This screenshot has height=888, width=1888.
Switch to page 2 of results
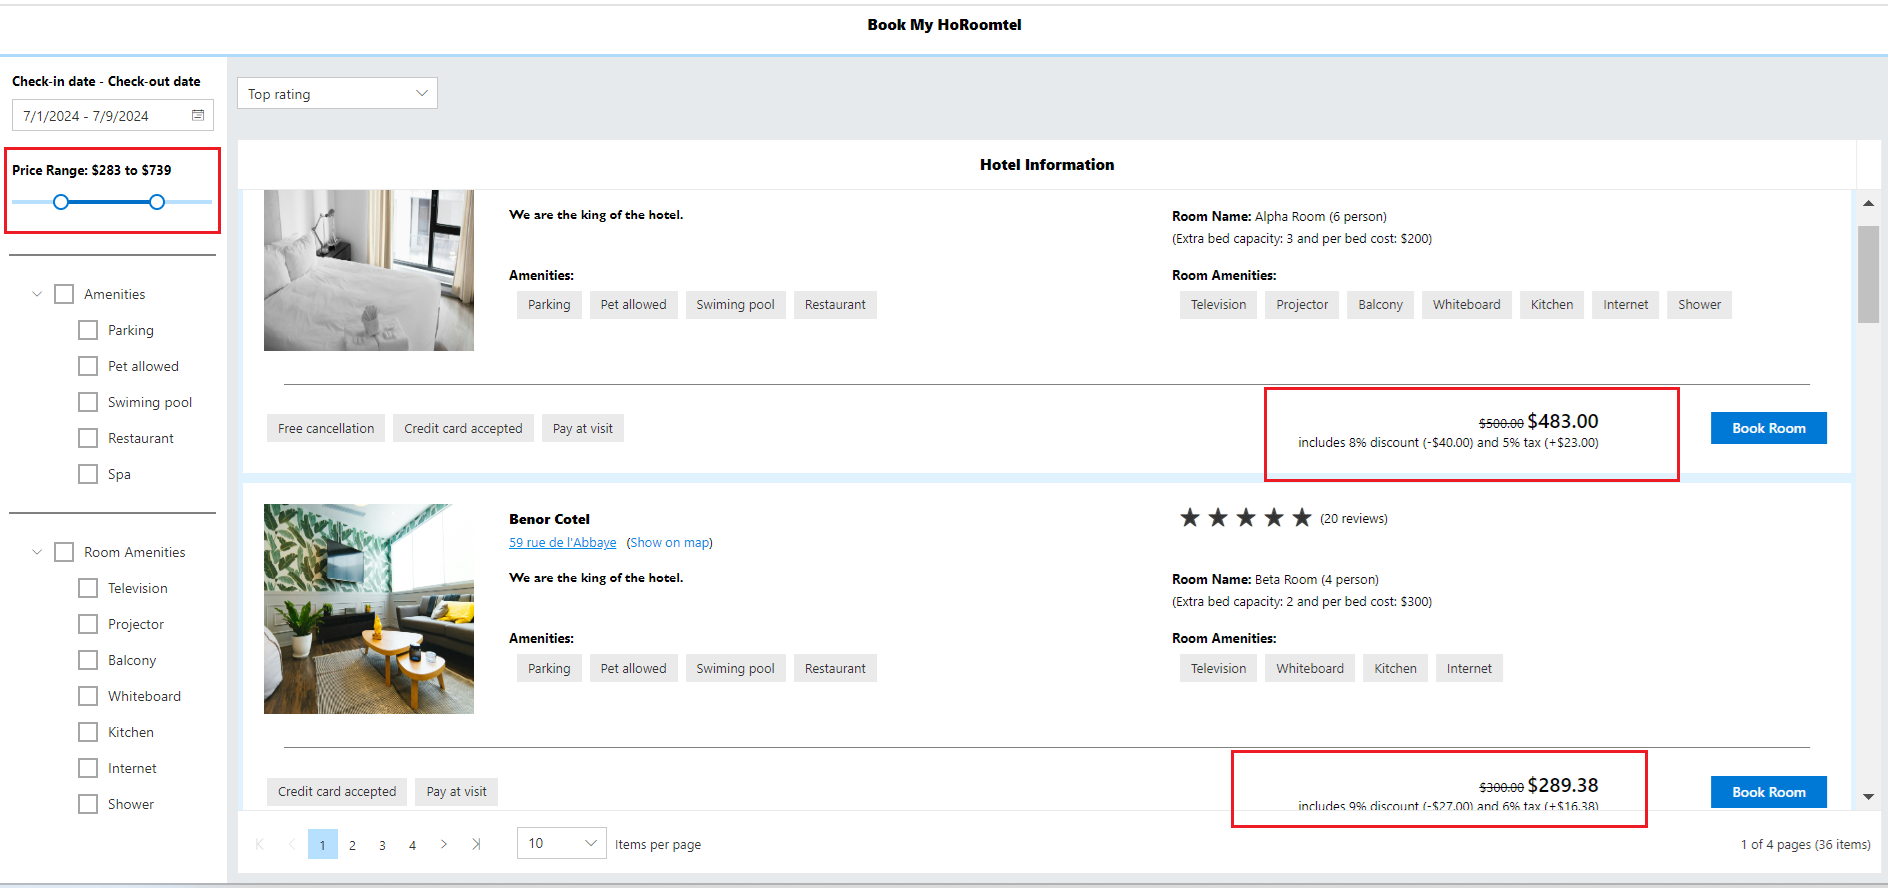click(352, 845)
